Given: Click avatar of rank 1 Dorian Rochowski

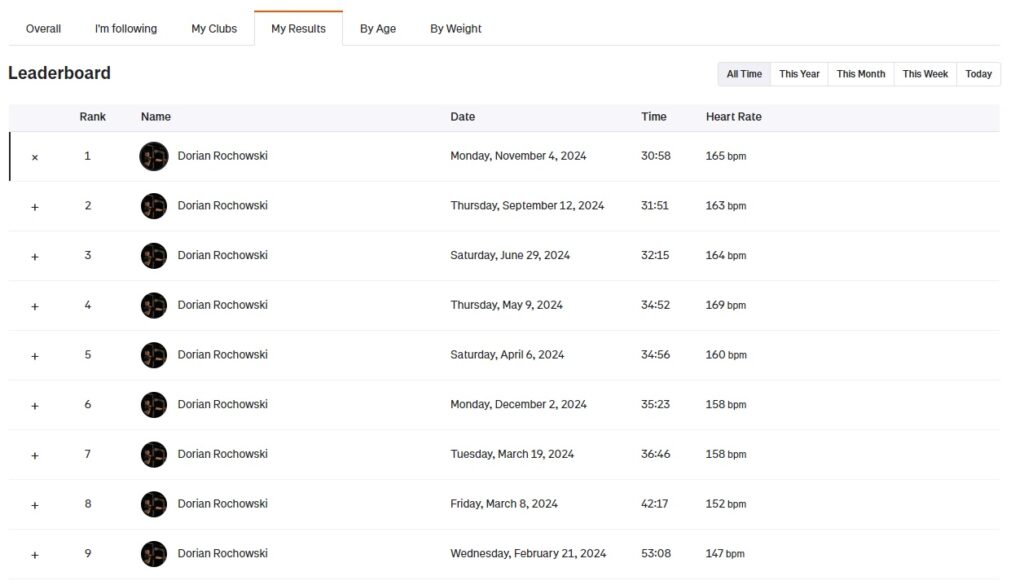Looking at the screenshot, I should [153, 156].
